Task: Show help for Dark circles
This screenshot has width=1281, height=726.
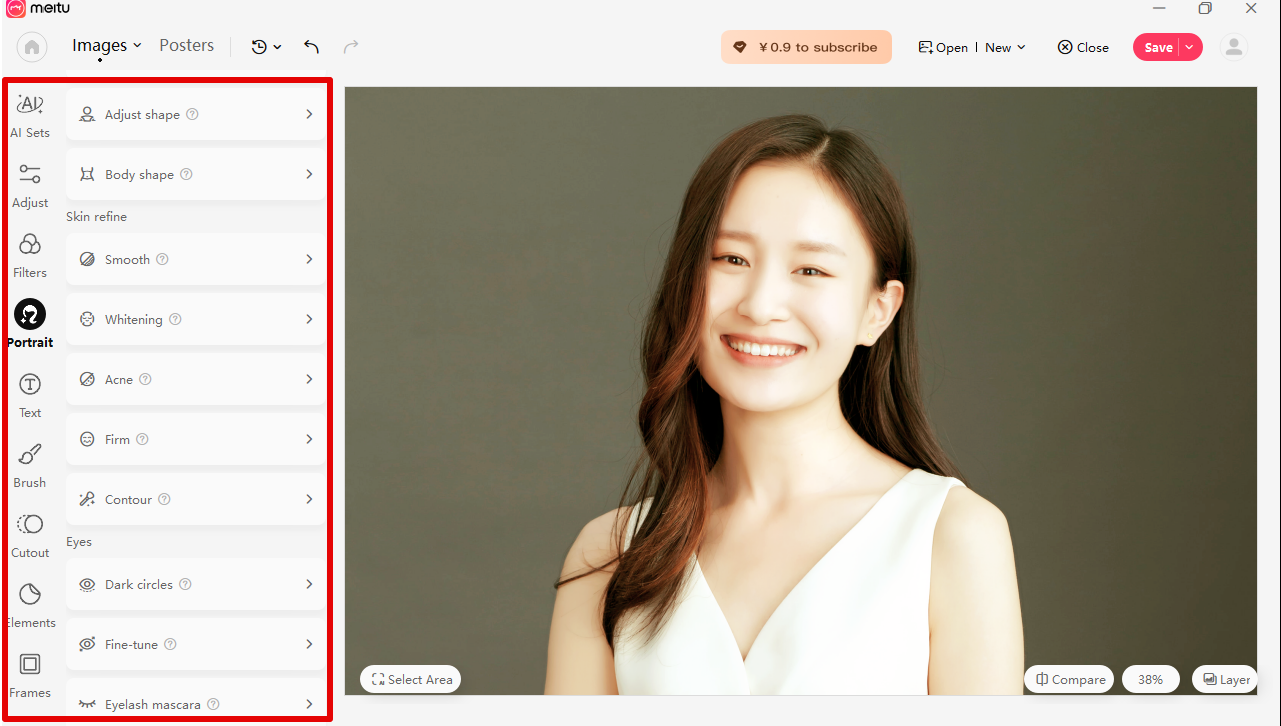Action: point(185,584)
